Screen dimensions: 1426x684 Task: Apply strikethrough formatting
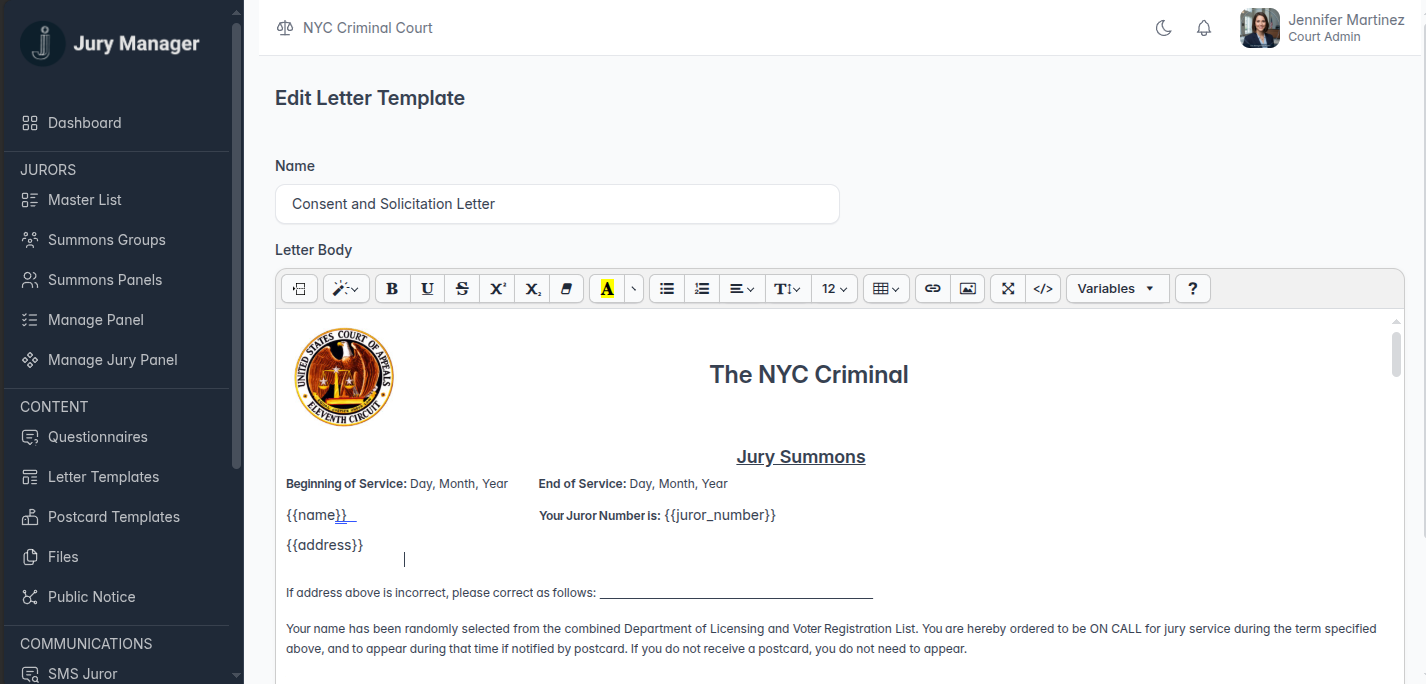coord(462,289)
